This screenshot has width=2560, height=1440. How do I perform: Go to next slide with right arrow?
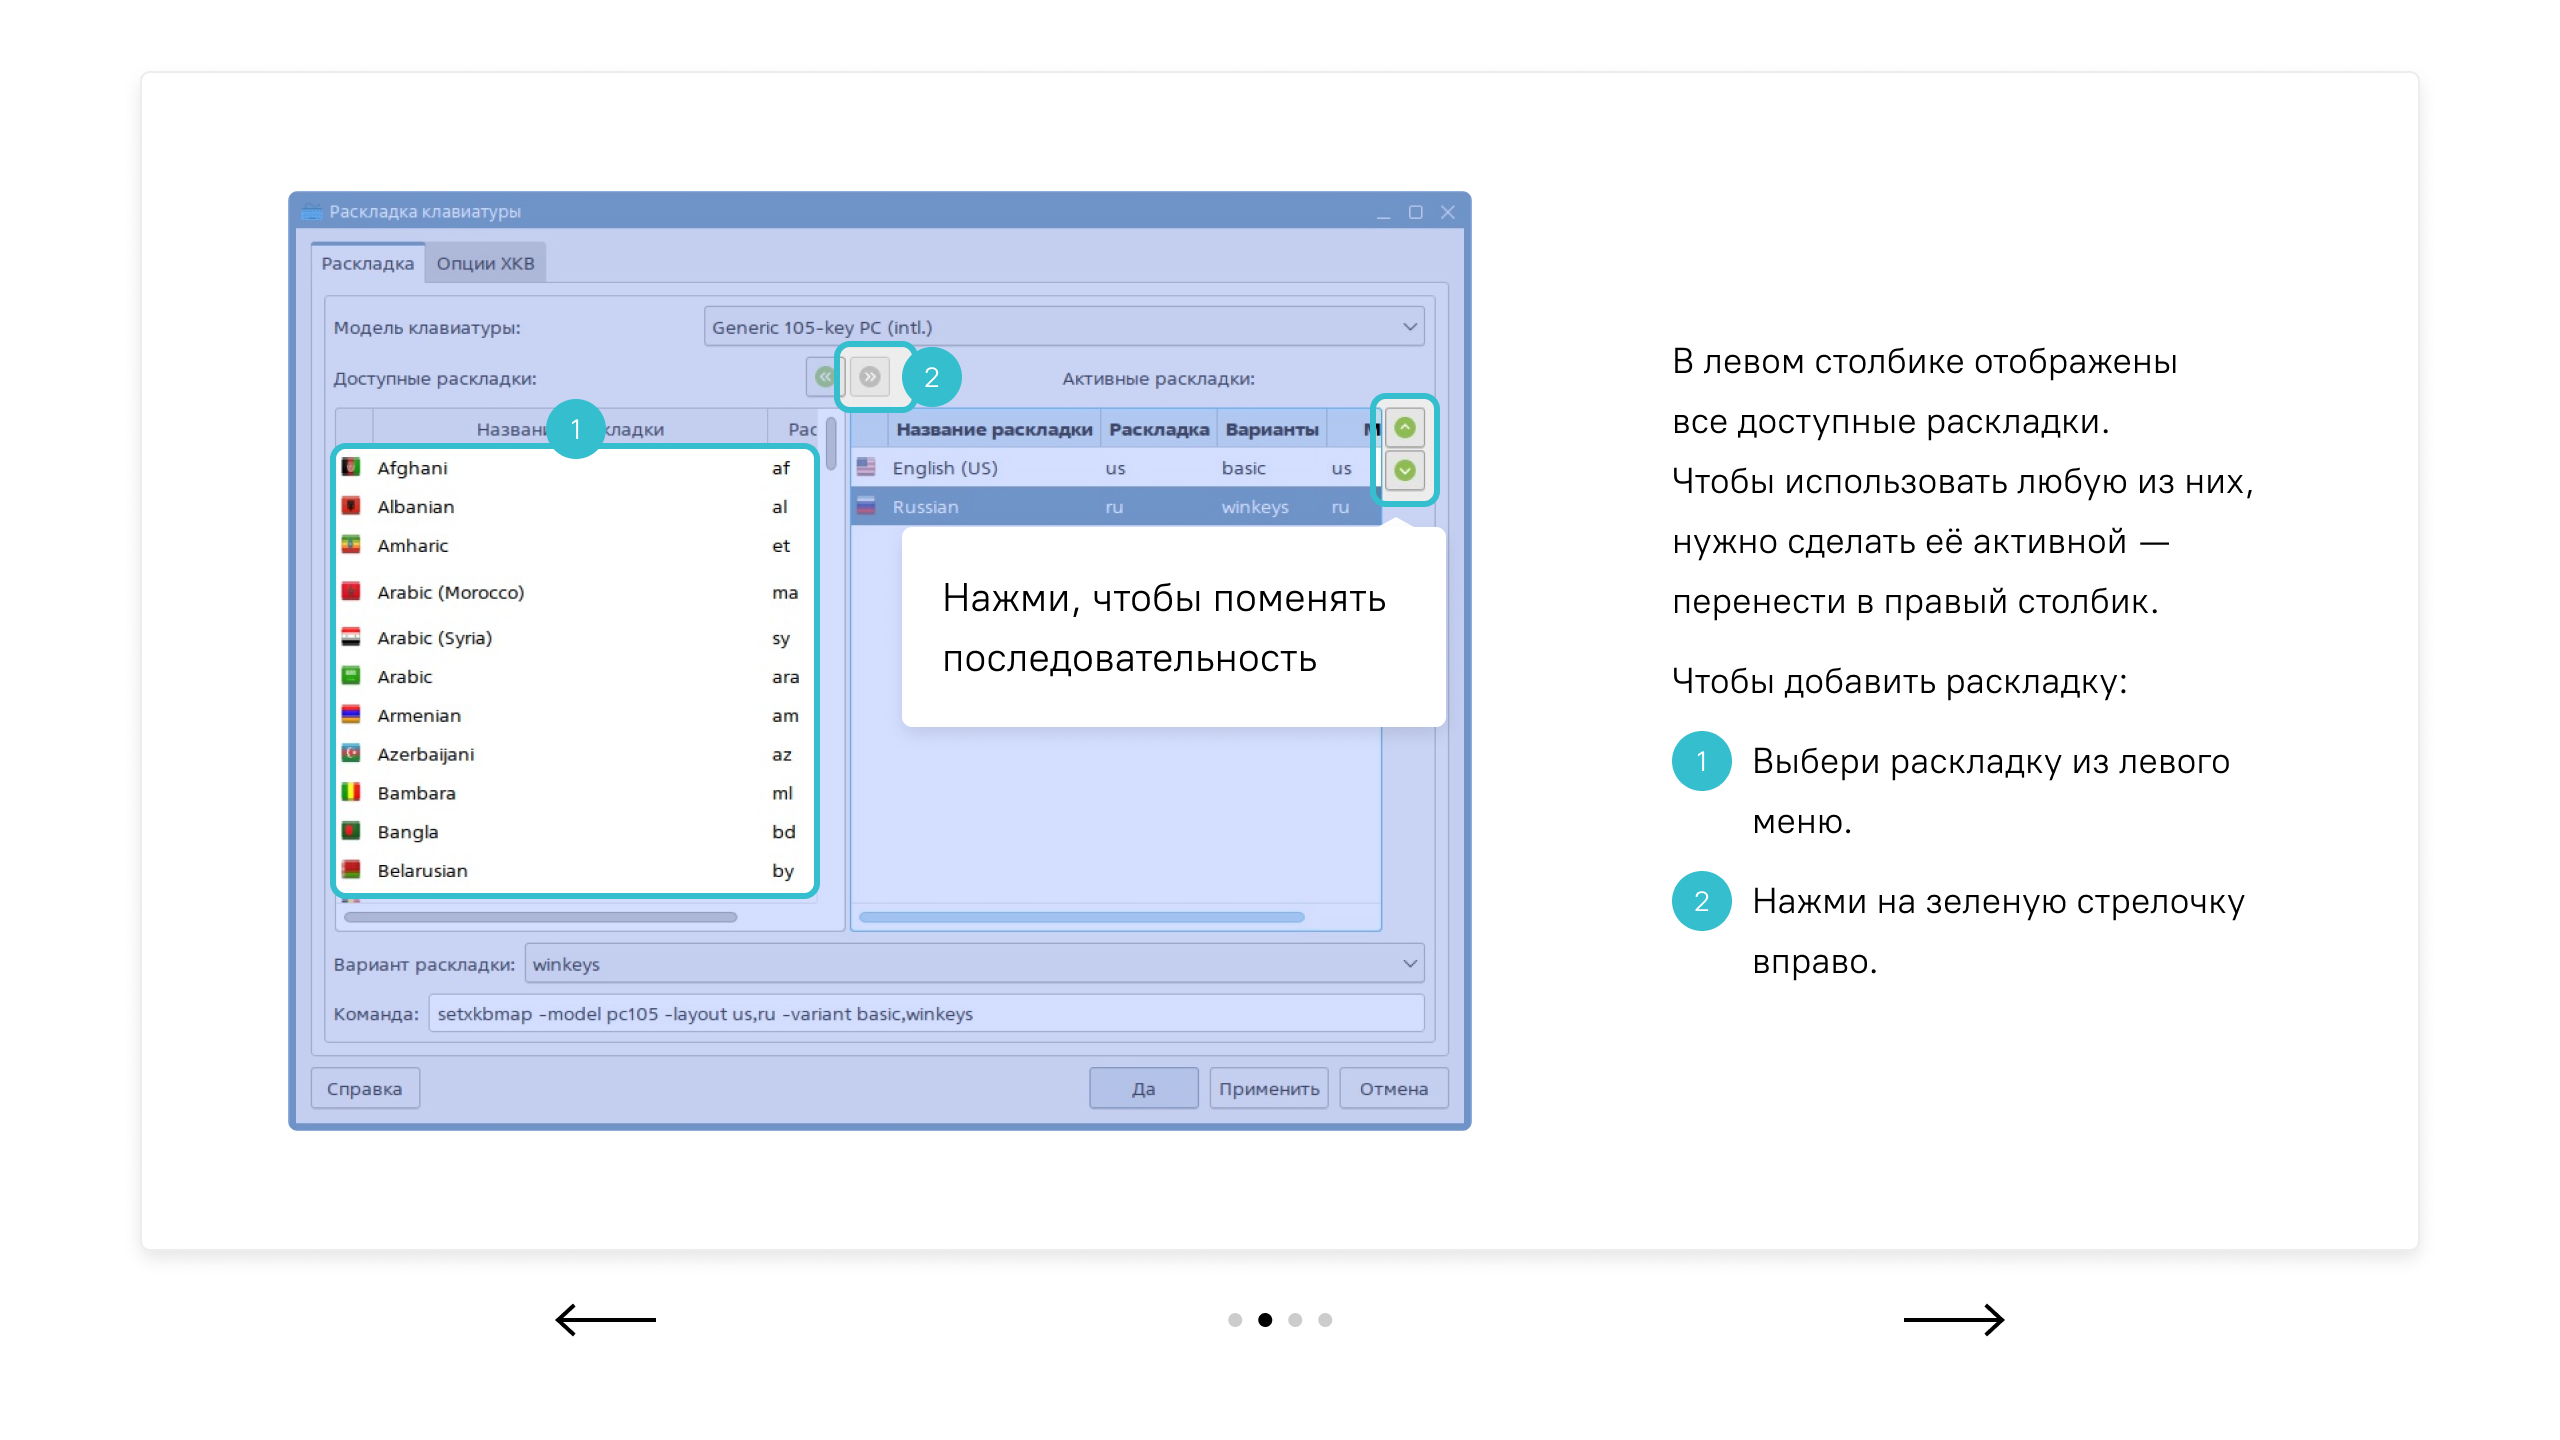coord(1953,1319)
